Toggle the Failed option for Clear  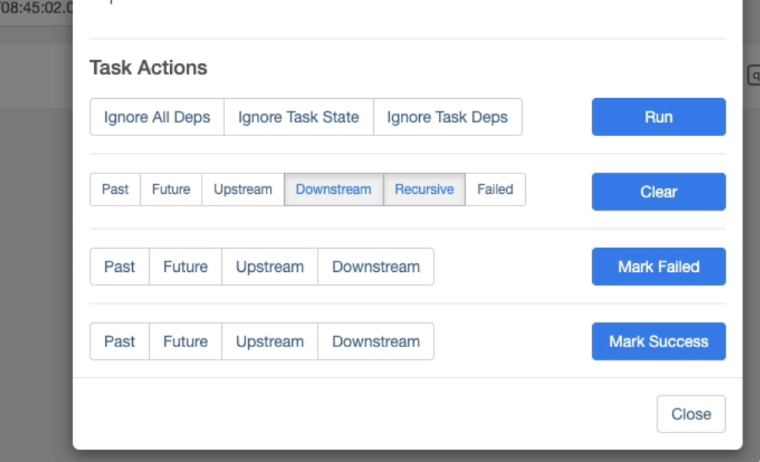tap(495, 189)
